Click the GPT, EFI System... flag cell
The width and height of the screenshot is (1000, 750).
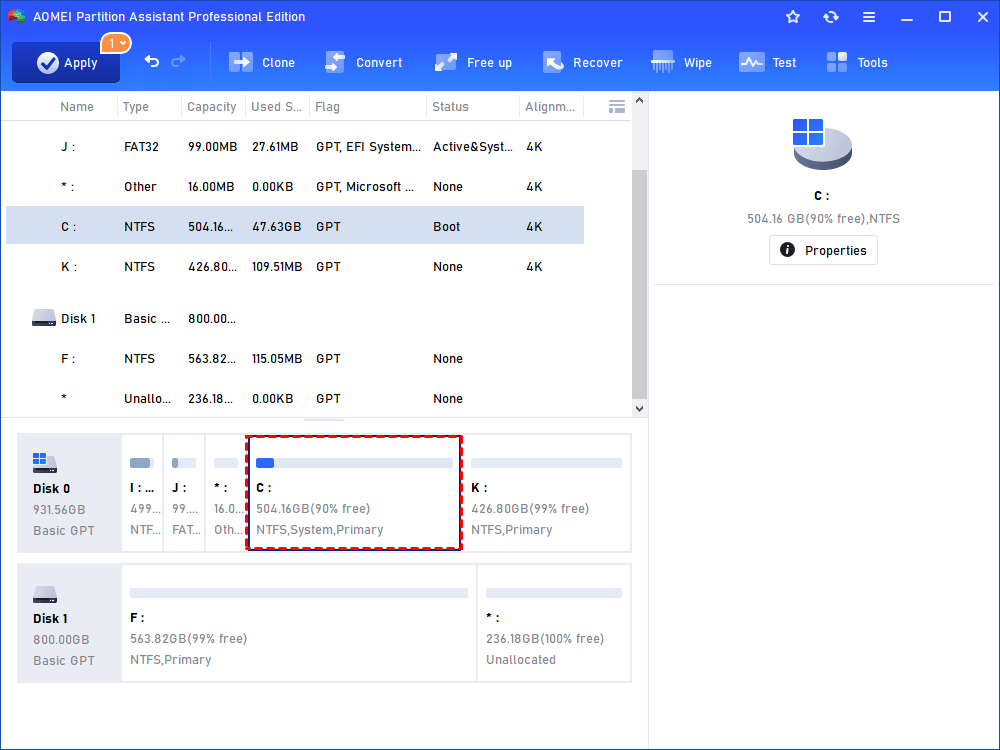(368, 147)
